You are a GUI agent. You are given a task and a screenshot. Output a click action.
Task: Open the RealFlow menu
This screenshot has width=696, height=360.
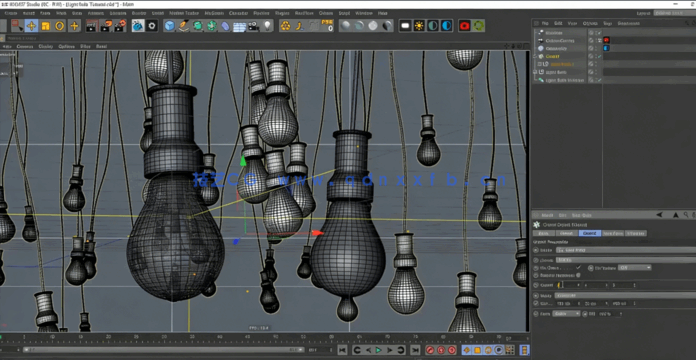(304, 13)
